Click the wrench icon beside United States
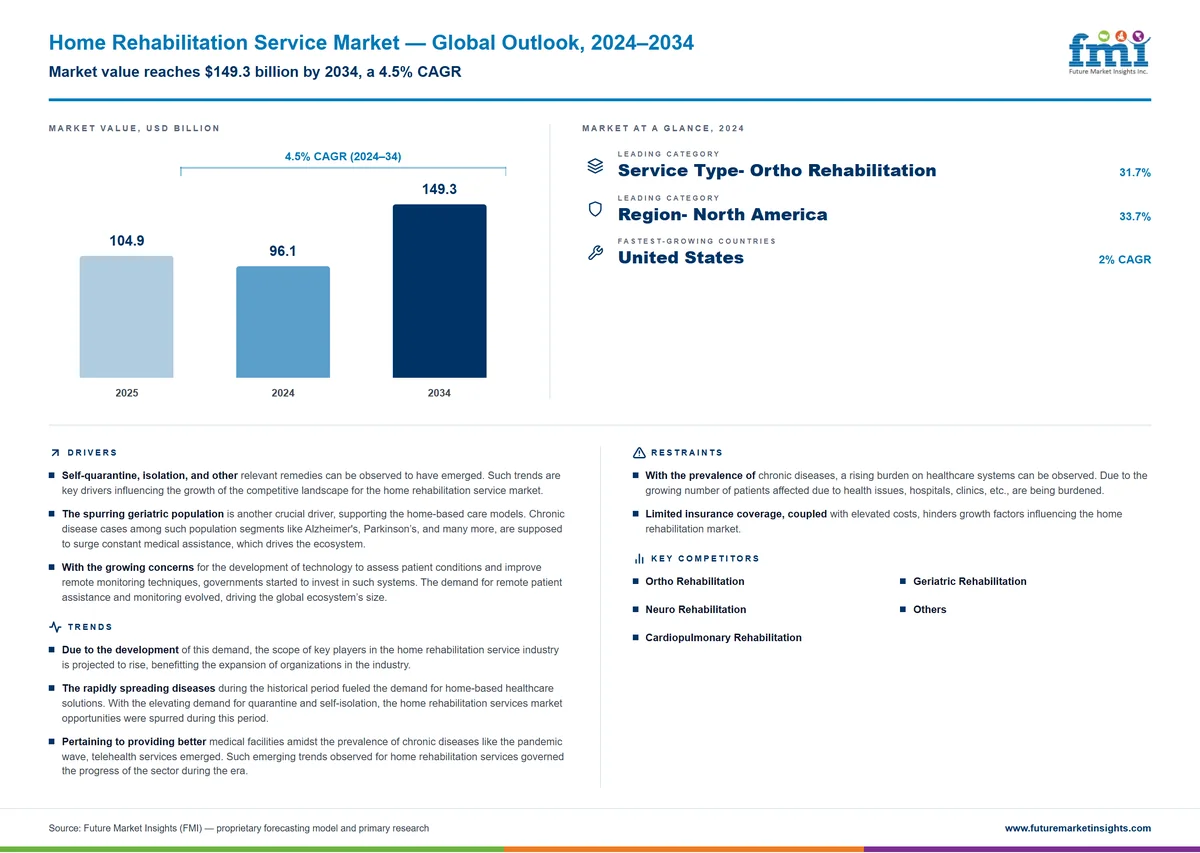Screen dimensions: 1200x853 pos(594,253)
